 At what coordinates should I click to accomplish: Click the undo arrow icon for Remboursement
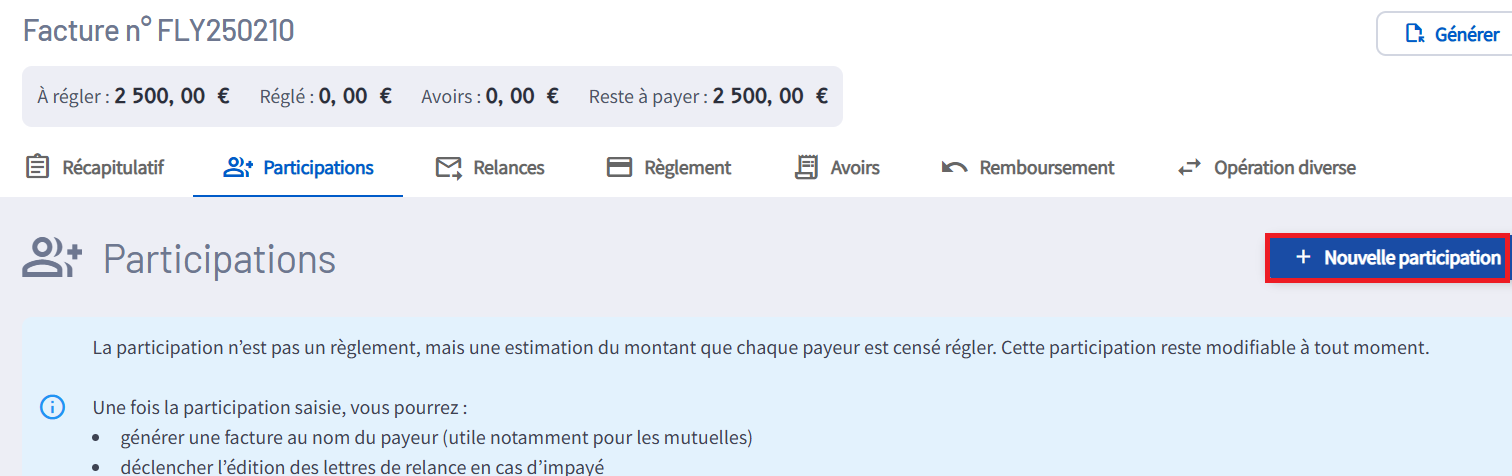[954, 167]
